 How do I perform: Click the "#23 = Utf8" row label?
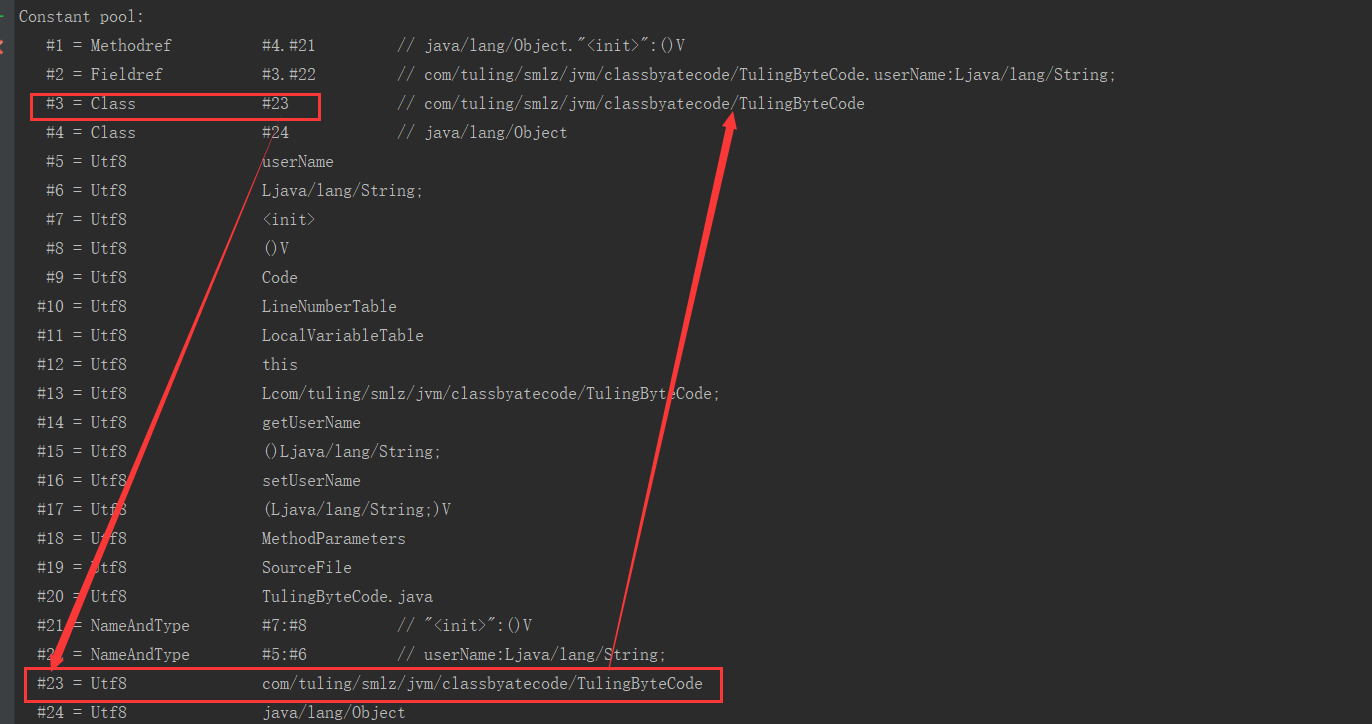coord(82,684)
